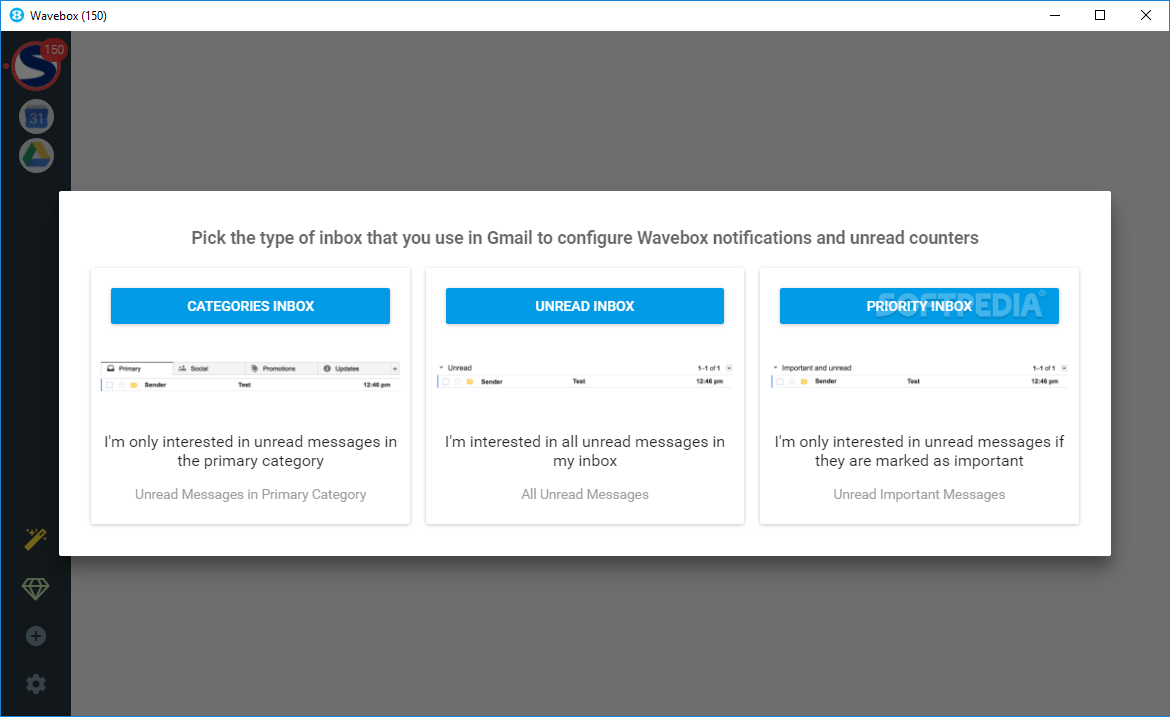Click the 'Pick the type of inbox' heading

(585, 238)
